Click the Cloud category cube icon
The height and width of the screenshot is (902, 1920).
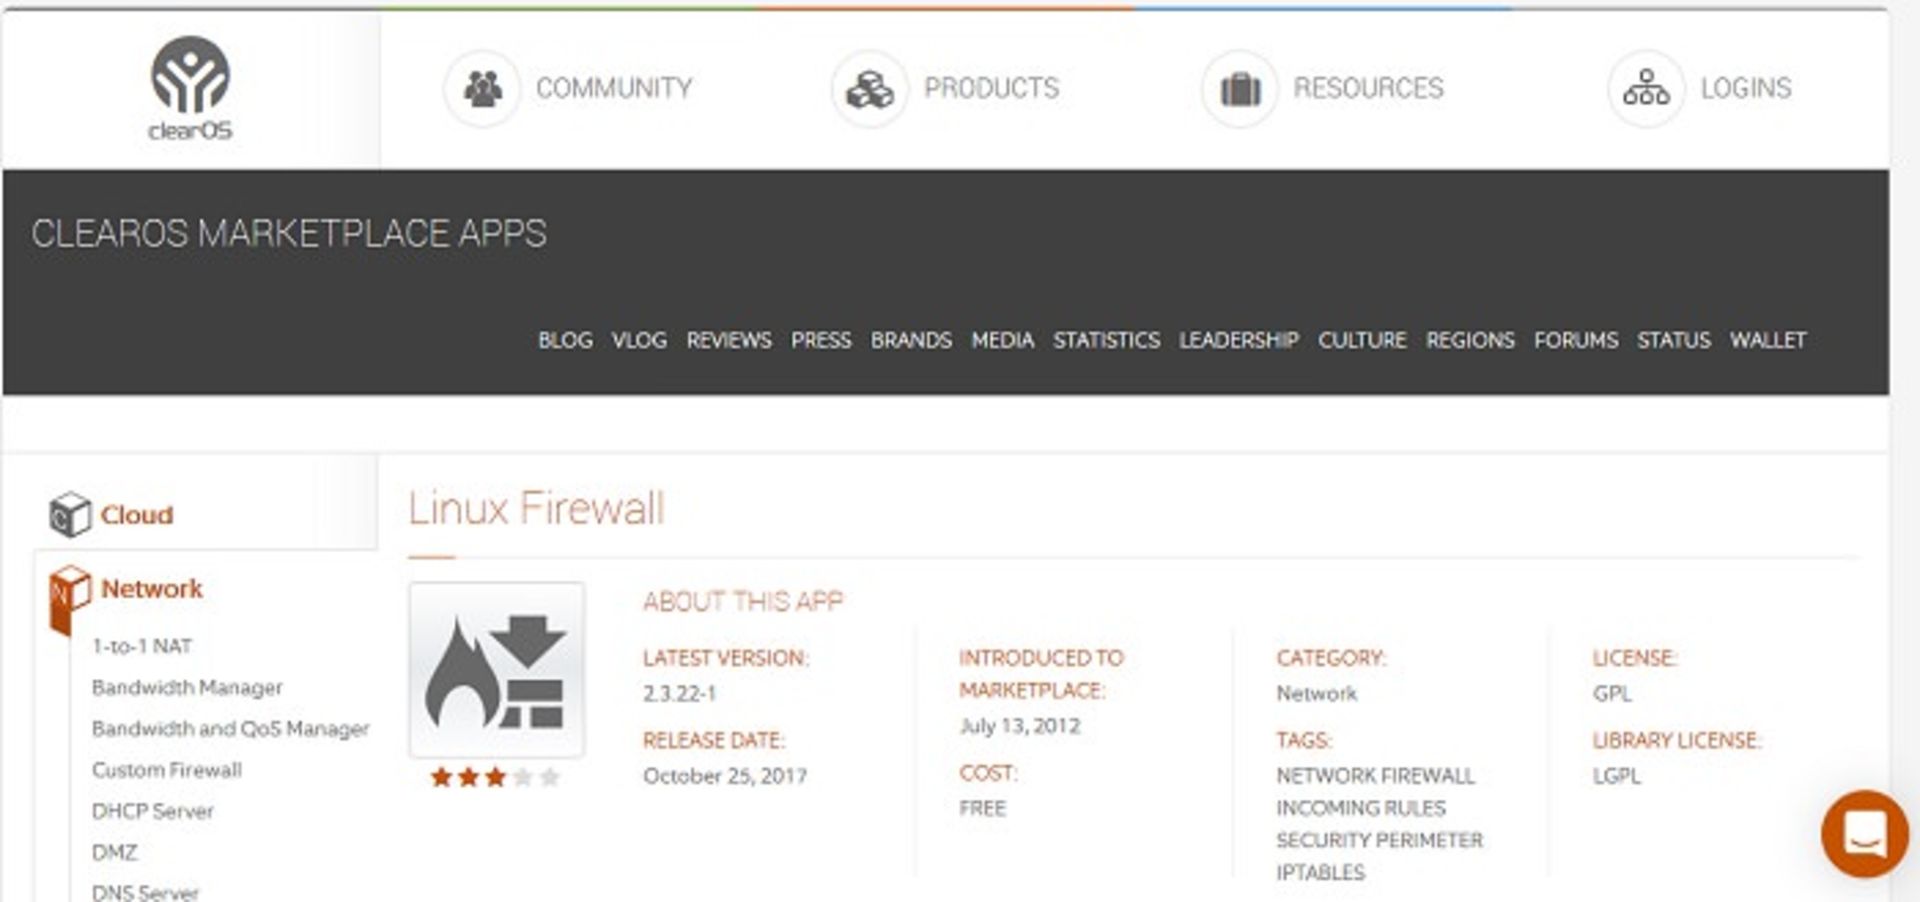(70, 514)
